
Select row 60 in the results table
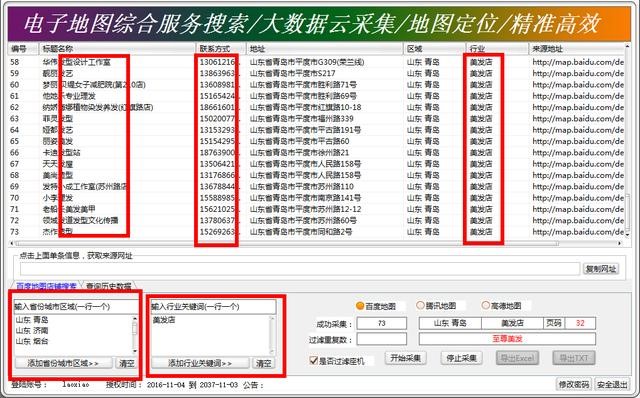(x=316, y=85)
